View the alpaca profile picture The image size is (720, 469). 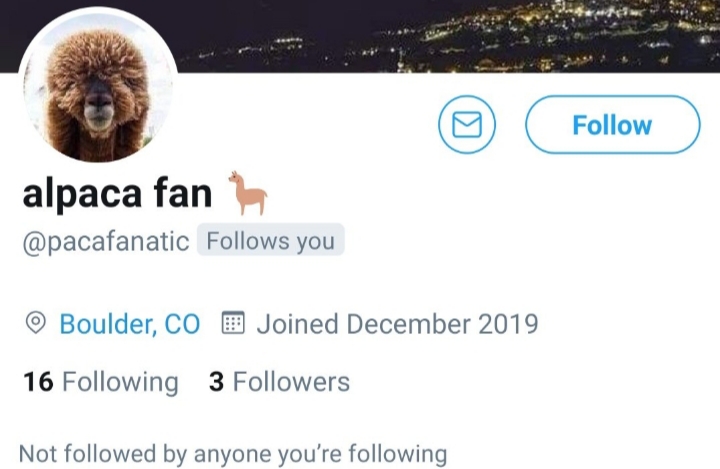[98, 85]
